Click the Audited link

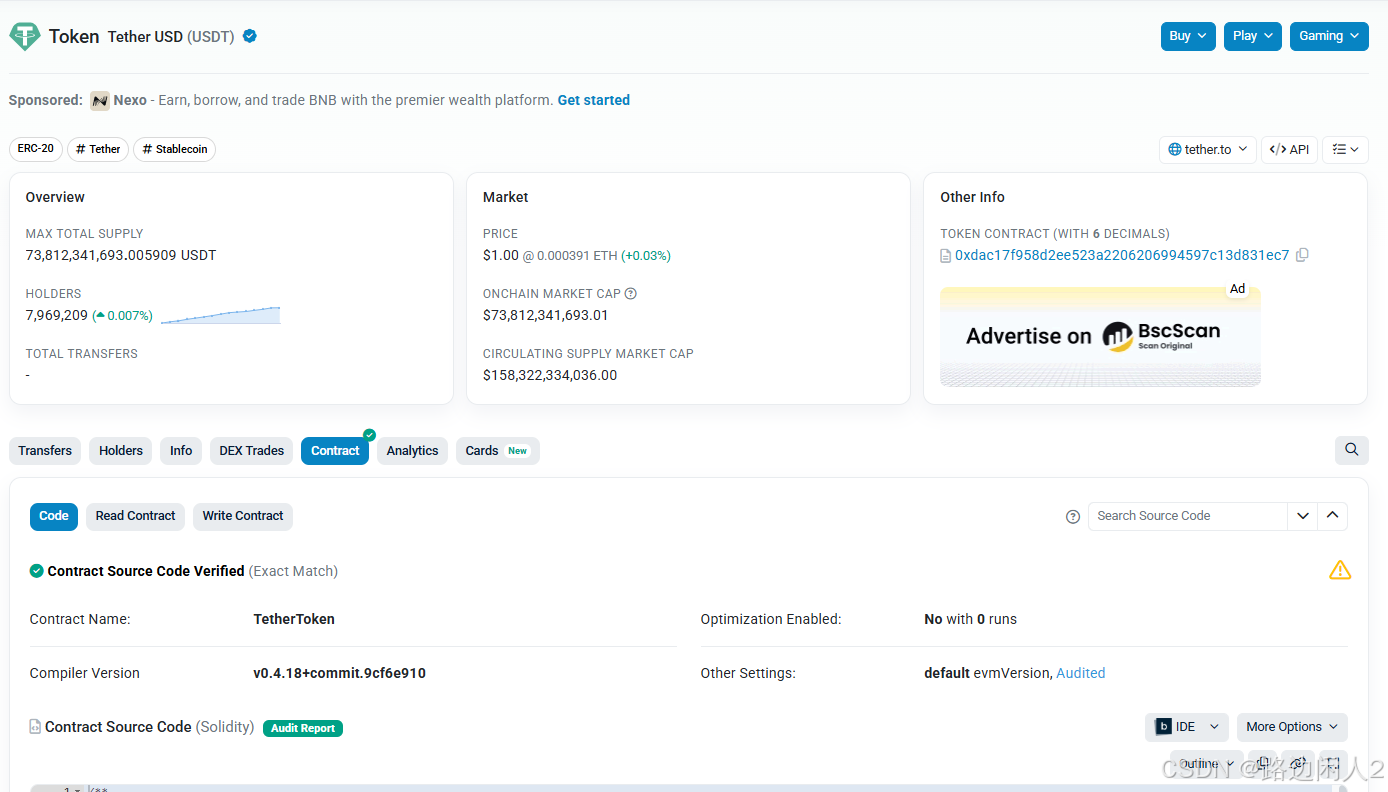click(1081, 673)
